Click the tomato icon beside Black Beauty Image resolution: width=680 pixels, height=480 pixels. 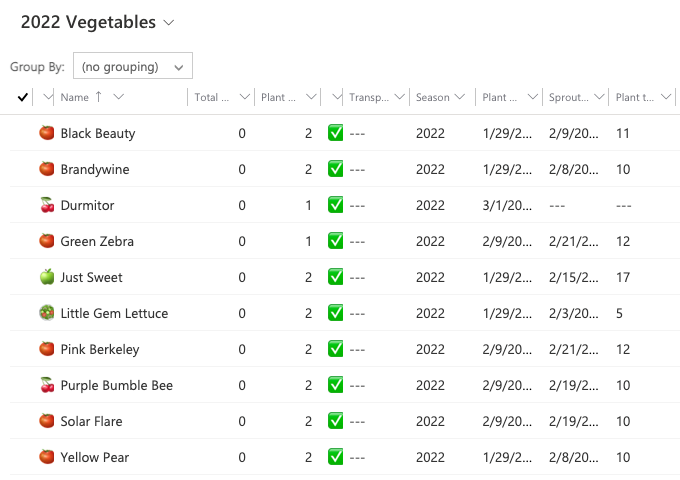47,133
